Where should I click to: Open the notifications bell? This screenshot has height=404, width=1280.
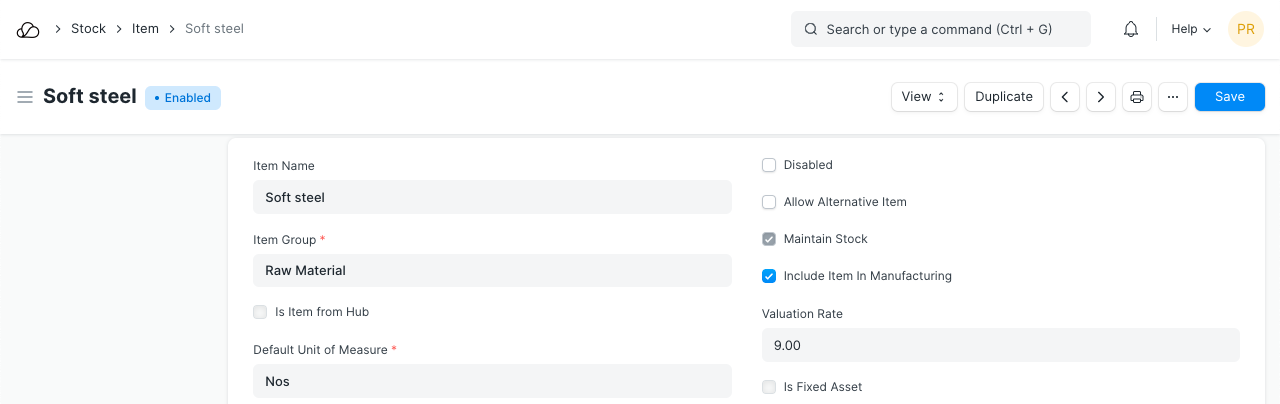click(x=1131, y=30)
